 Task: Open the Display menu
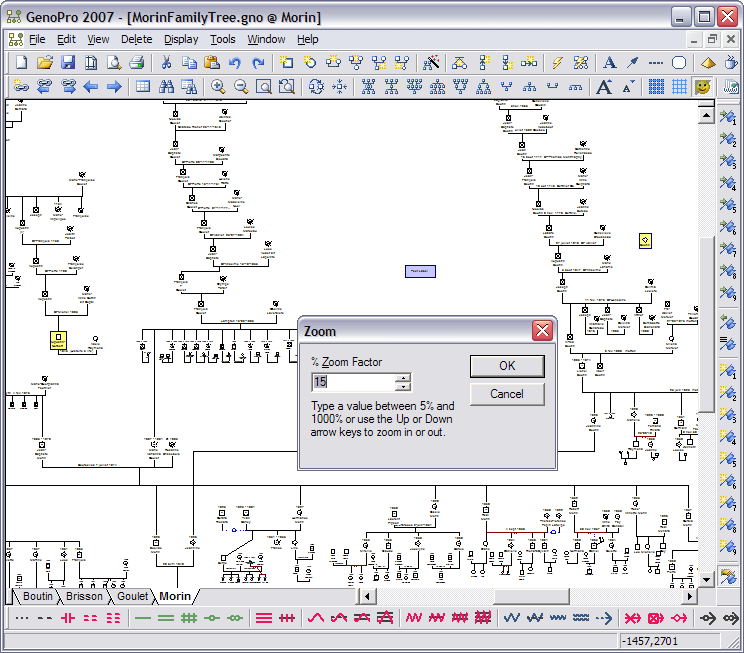click(x=181, y=39)
